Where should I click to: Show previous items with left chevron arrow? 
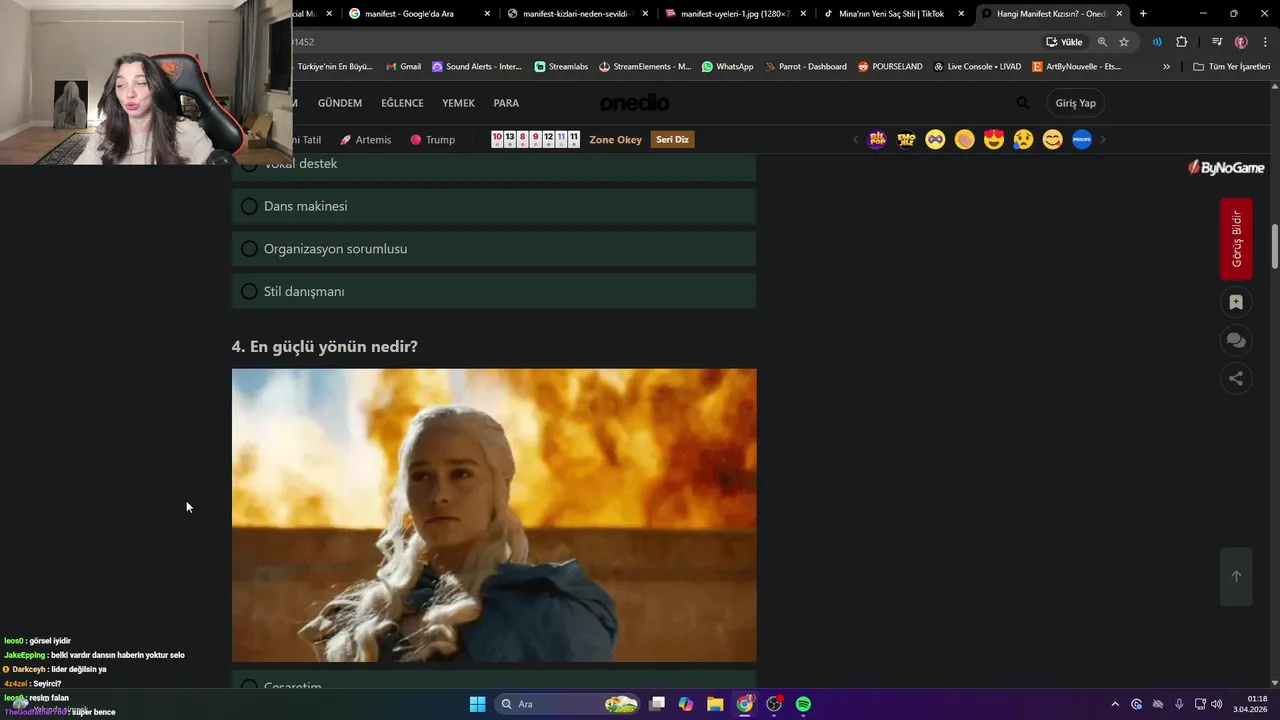tap(855, 140)
